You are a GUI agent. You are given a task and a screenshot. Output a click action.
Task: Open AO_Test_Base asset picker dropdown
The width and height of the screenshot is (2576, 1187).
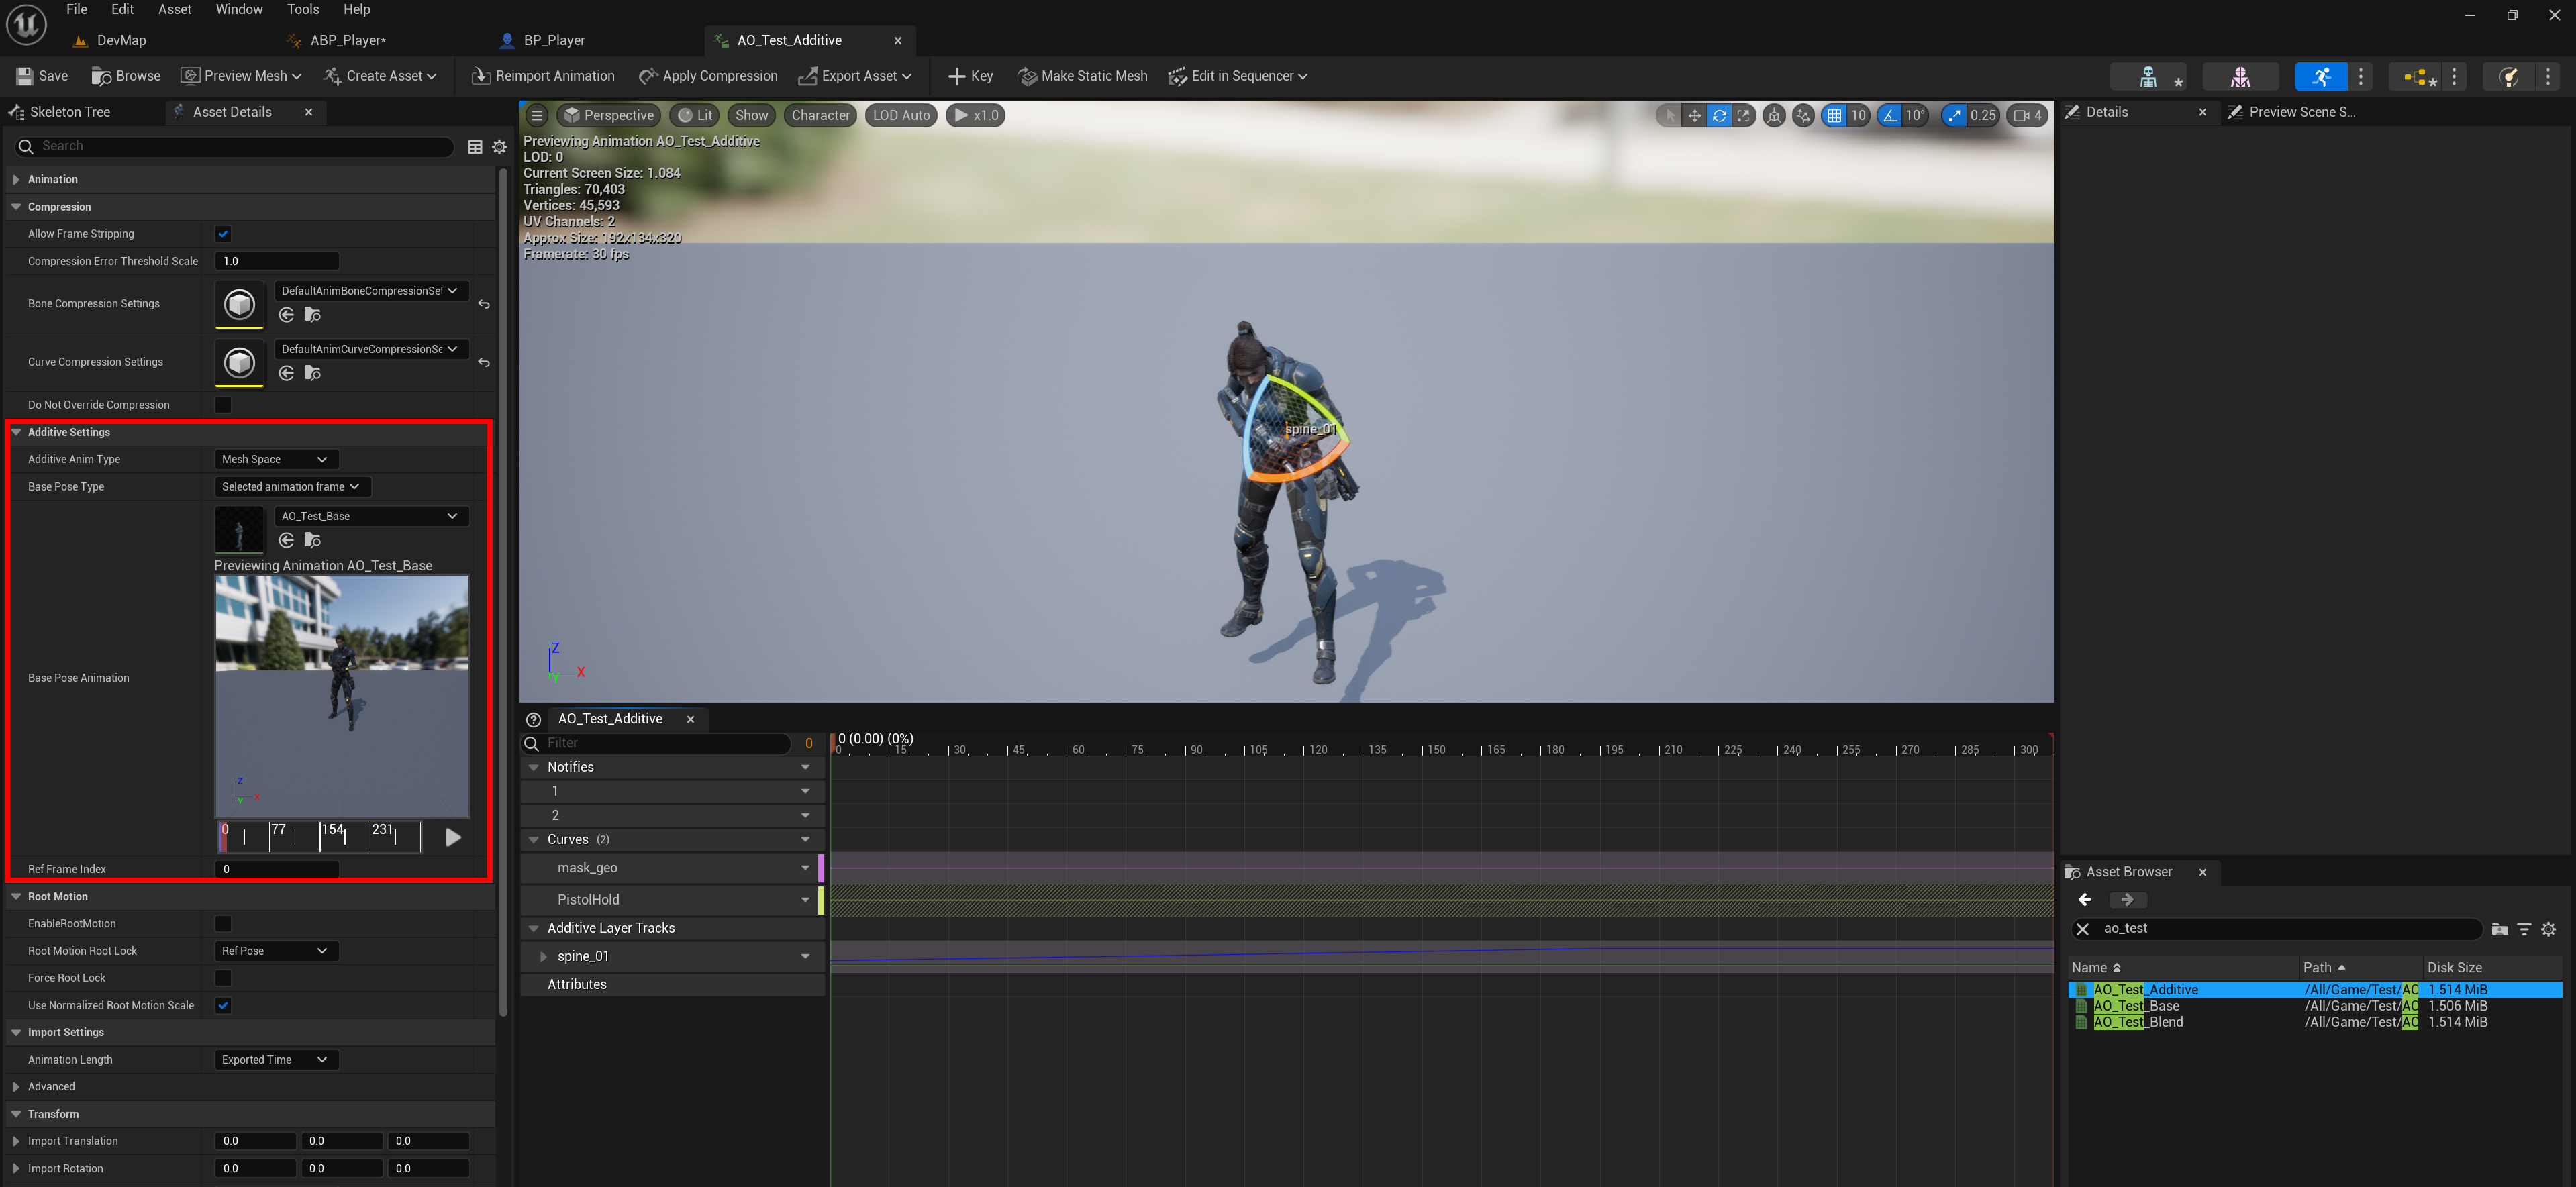point(371,517)
